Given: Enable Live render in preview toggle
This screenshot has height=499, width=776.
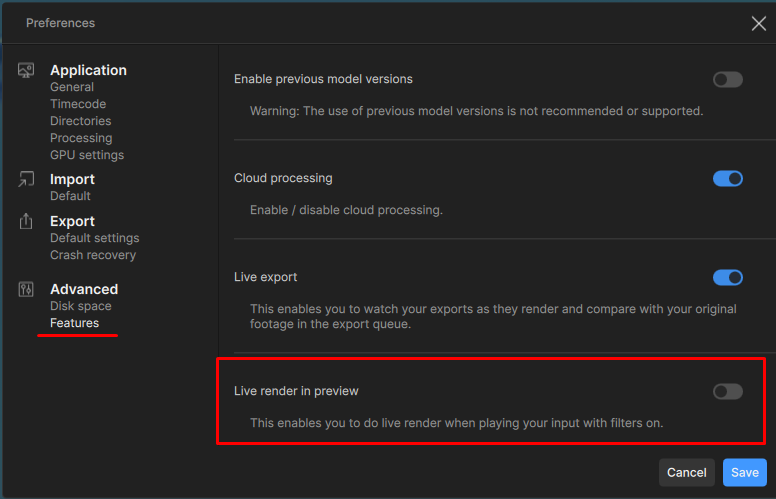Looking at the screenshot, I should click(727, 392).
